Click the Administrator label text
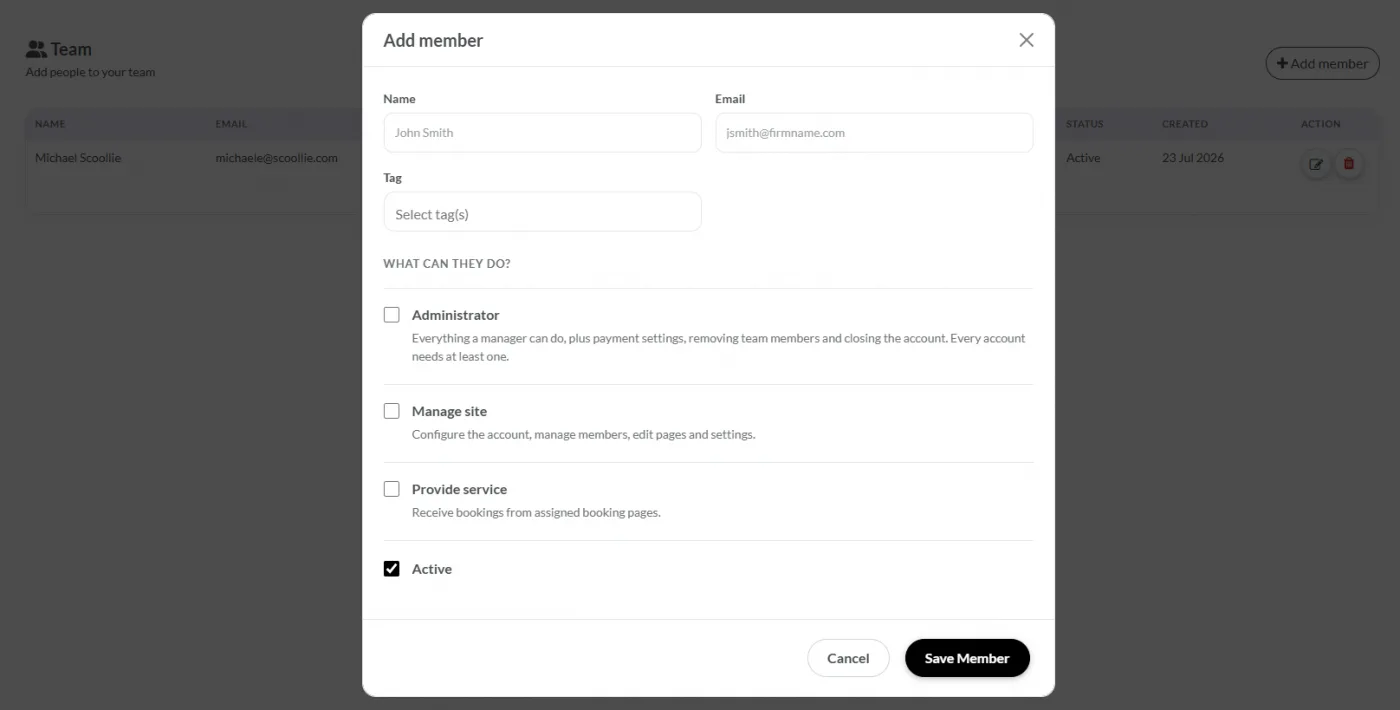Image resolution: width=1400 pixels, height=710 pixels. (x=455, y=315)
